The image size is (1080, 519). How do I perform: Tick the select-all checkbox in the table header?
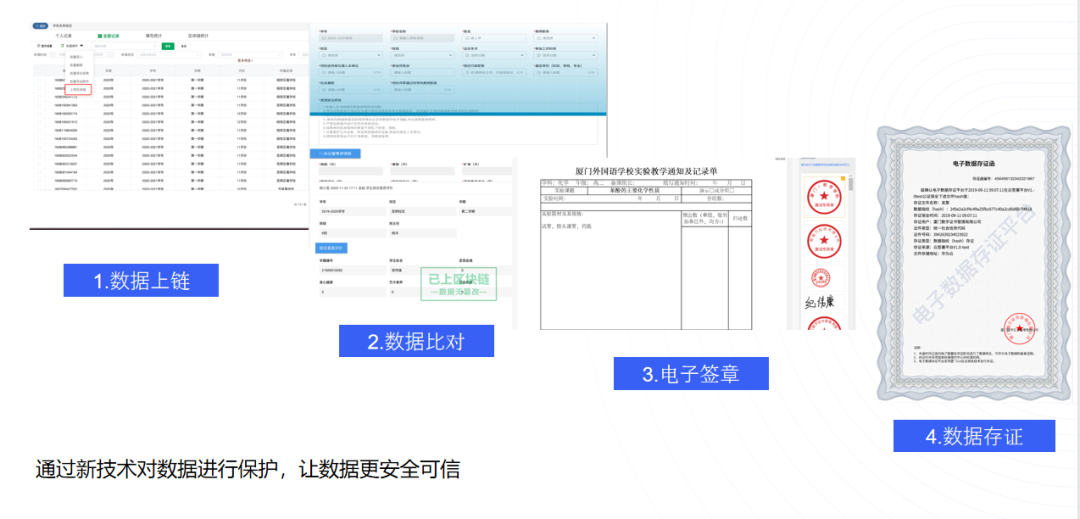point(39,71)
